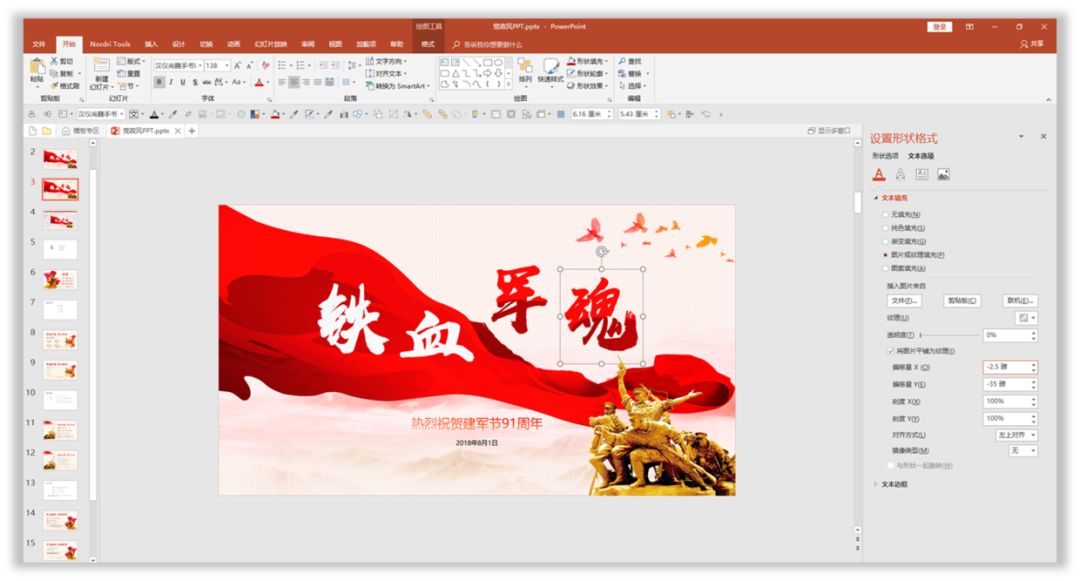Switch to Shape Options (形状选项) tab

[885, 156]
